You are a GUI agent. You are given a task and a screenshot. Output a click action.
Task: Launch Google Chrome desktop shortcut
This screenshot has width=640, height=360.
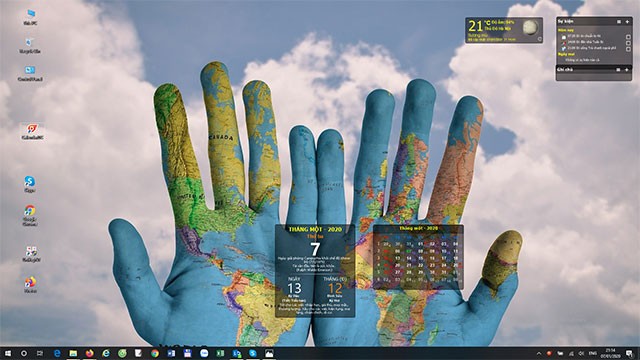pyautogui.click(x=30, y=215)
